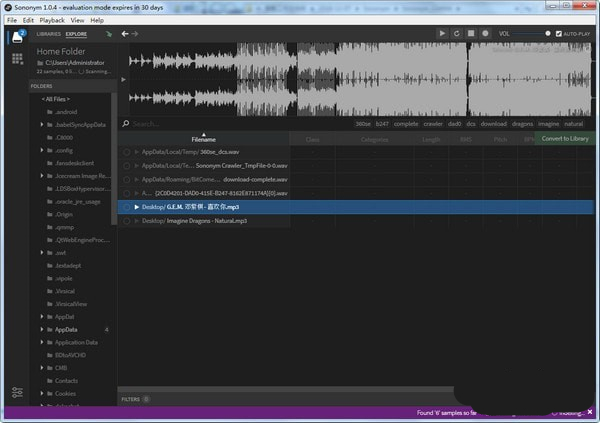600x423 pixels.
Task: Click the back navigation arrow
Action: (125, 33)
